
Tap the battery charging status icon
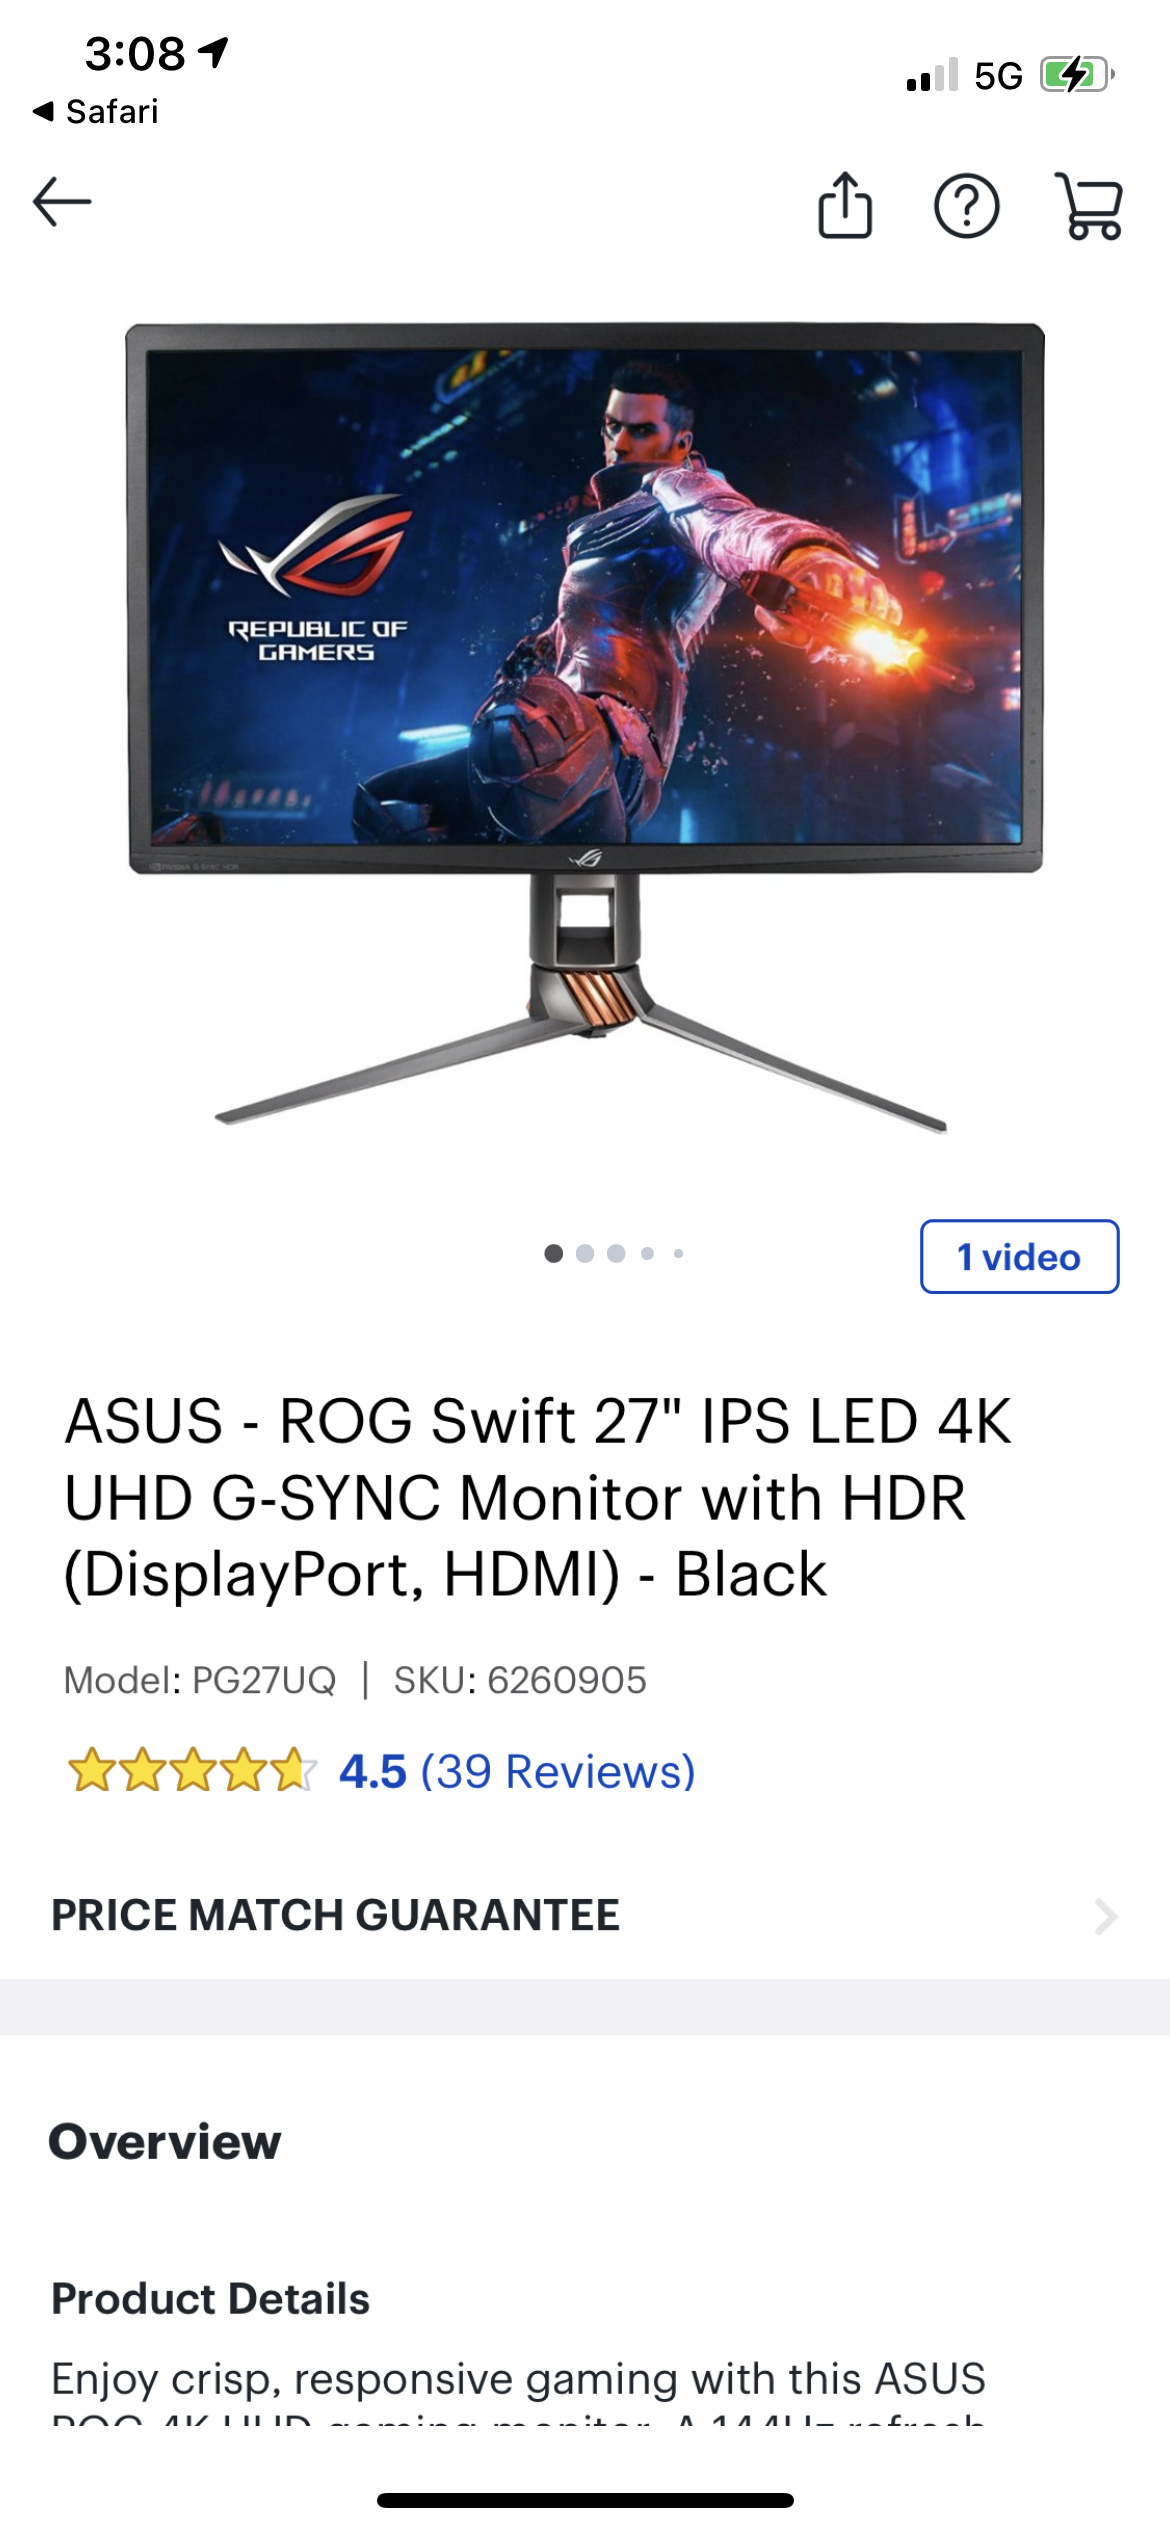1078,75
